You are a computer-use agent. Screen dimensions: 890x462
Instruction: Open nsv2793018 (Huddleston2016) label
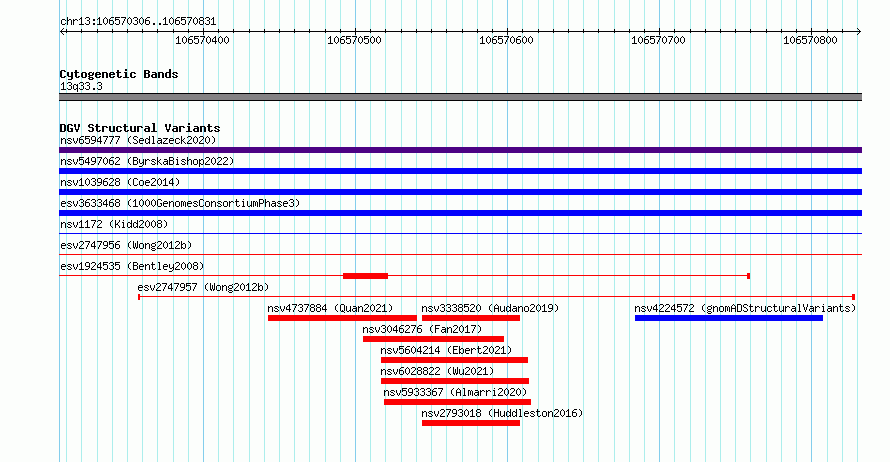click(502, 413)
